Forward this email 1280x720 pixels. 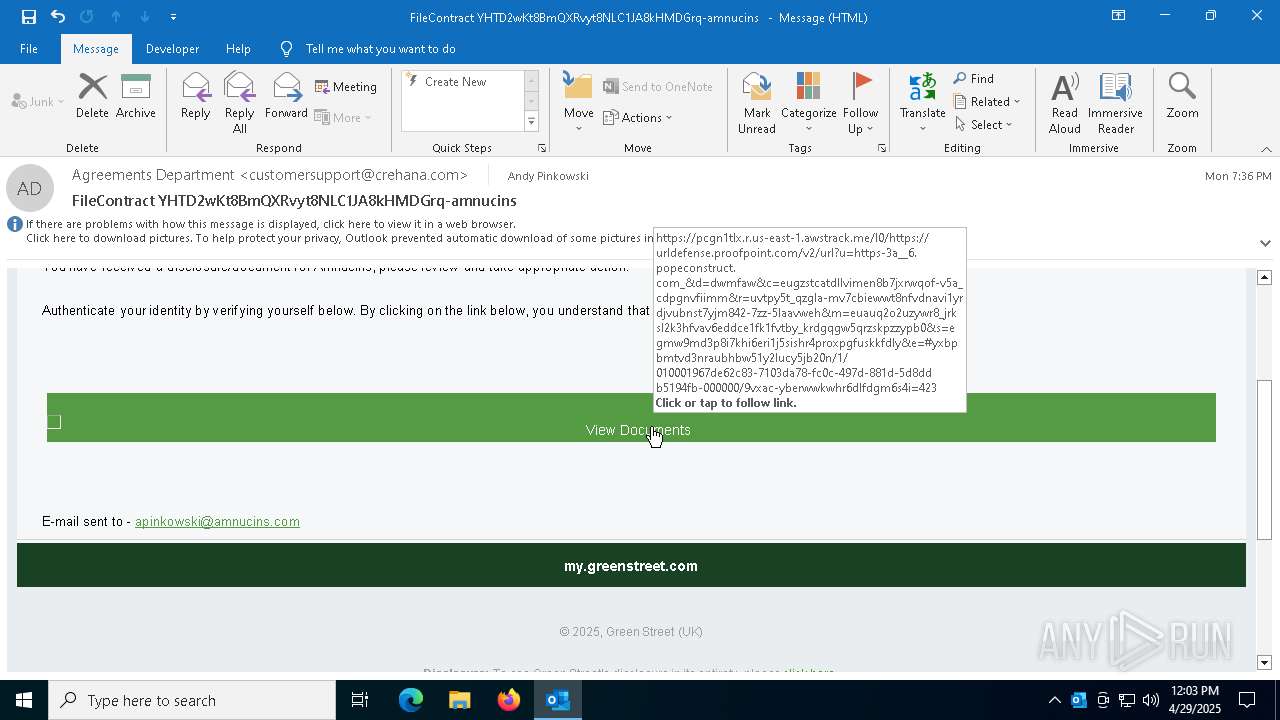(286, 96)
